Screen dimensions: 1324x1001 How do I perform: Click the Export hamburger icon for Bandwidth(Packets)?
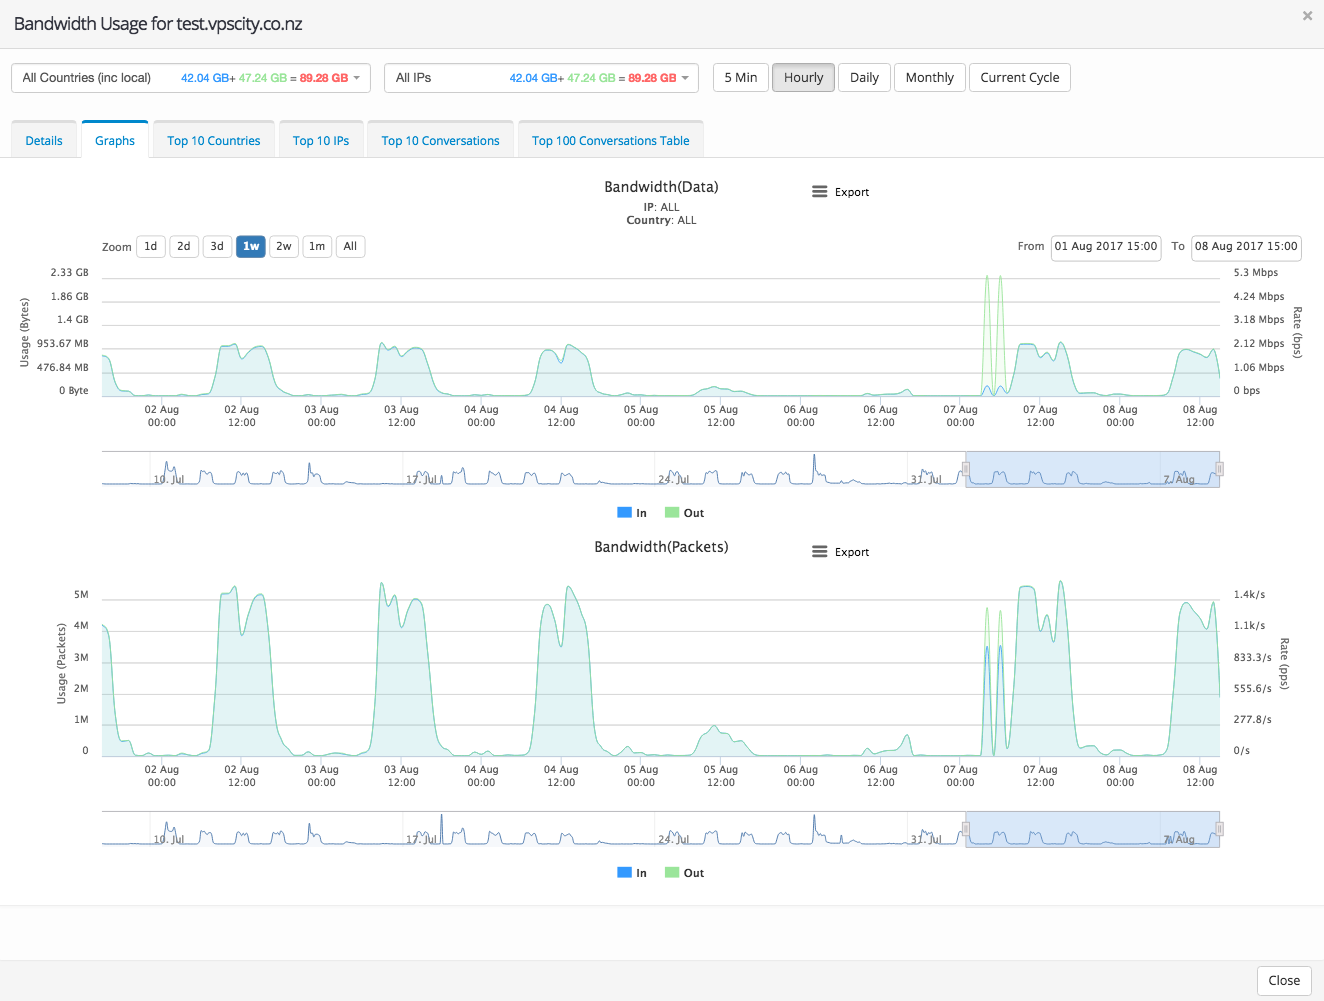click(x=819, y=552)
